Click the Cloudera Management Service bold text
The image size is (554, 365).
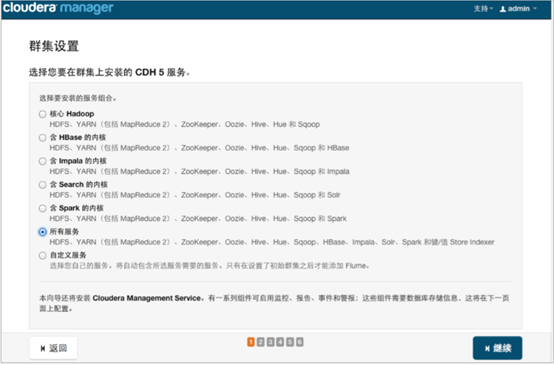pyautogui.click(x=147, y=298)
